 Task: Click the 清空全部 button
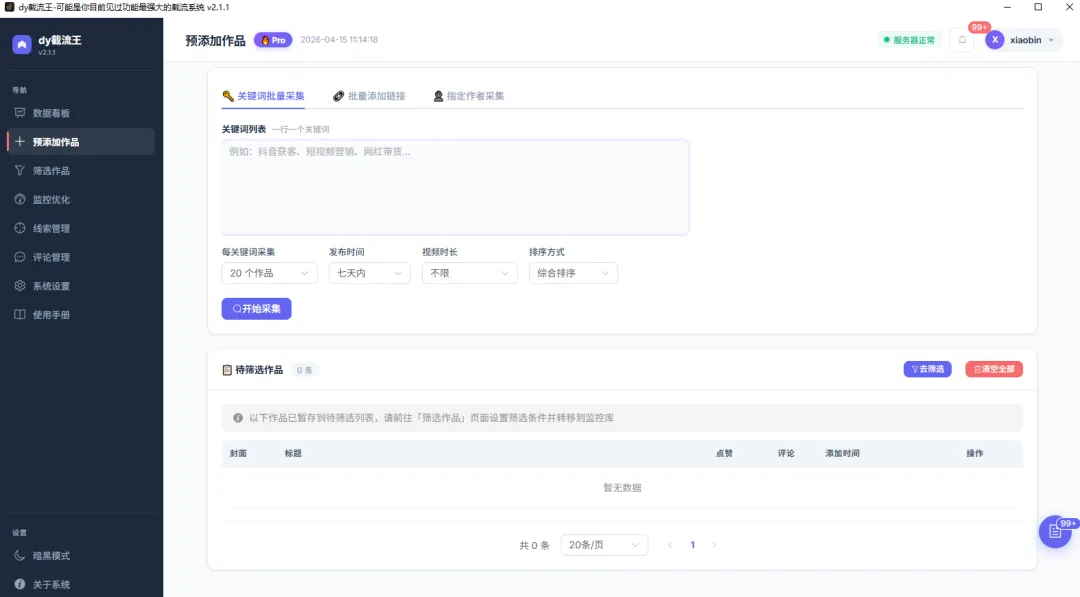tap(993, 368)
